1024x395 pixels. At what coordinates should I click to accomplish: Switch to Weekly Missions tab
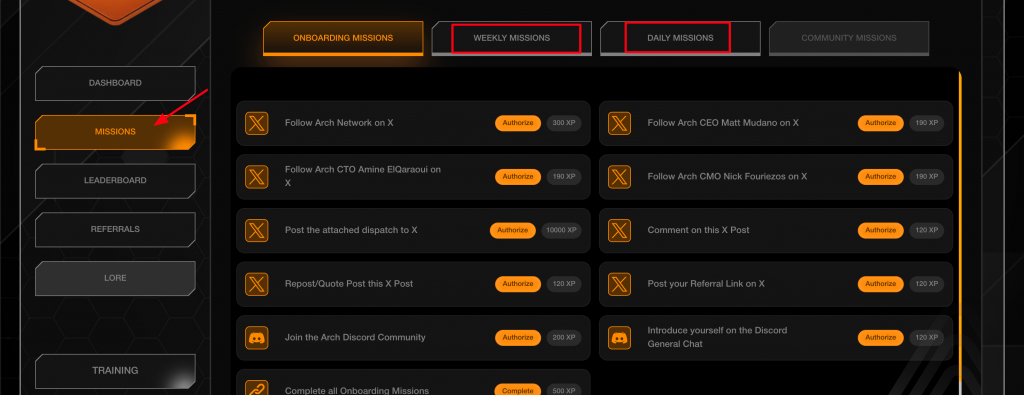(x=511, y=38)
